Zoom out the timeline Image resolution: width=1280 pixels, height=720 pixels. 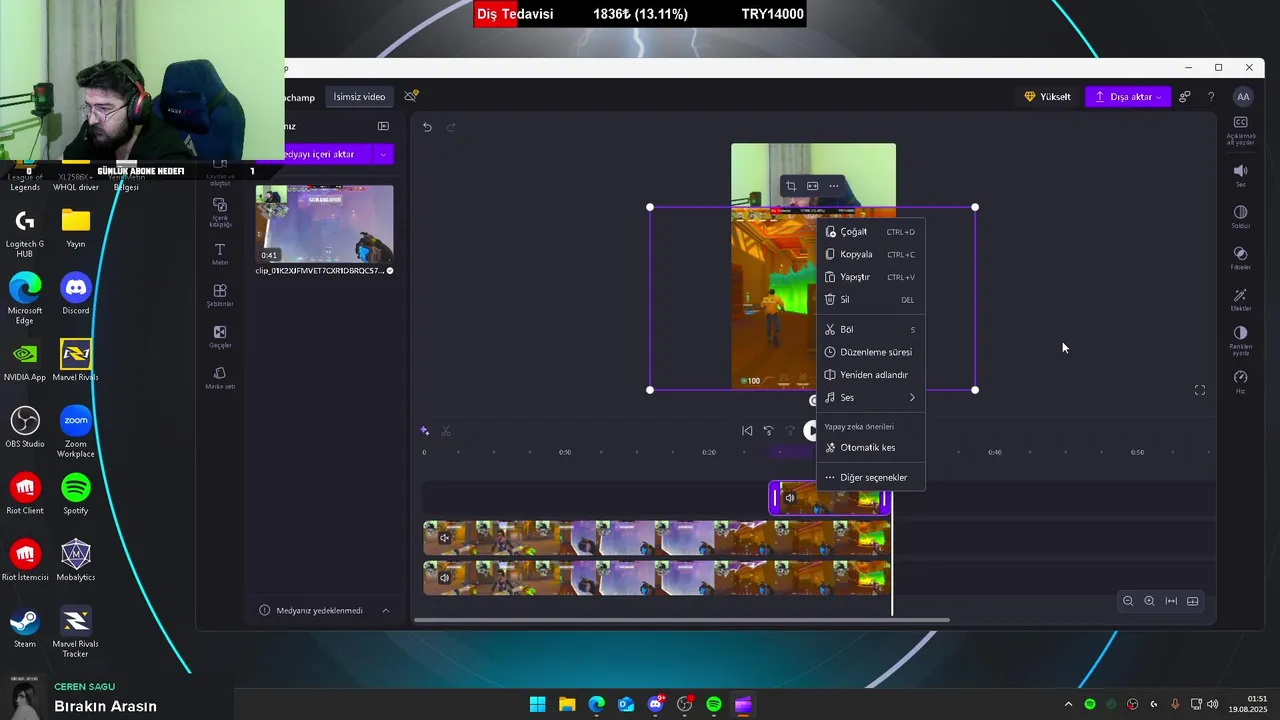click(1128, 601)
